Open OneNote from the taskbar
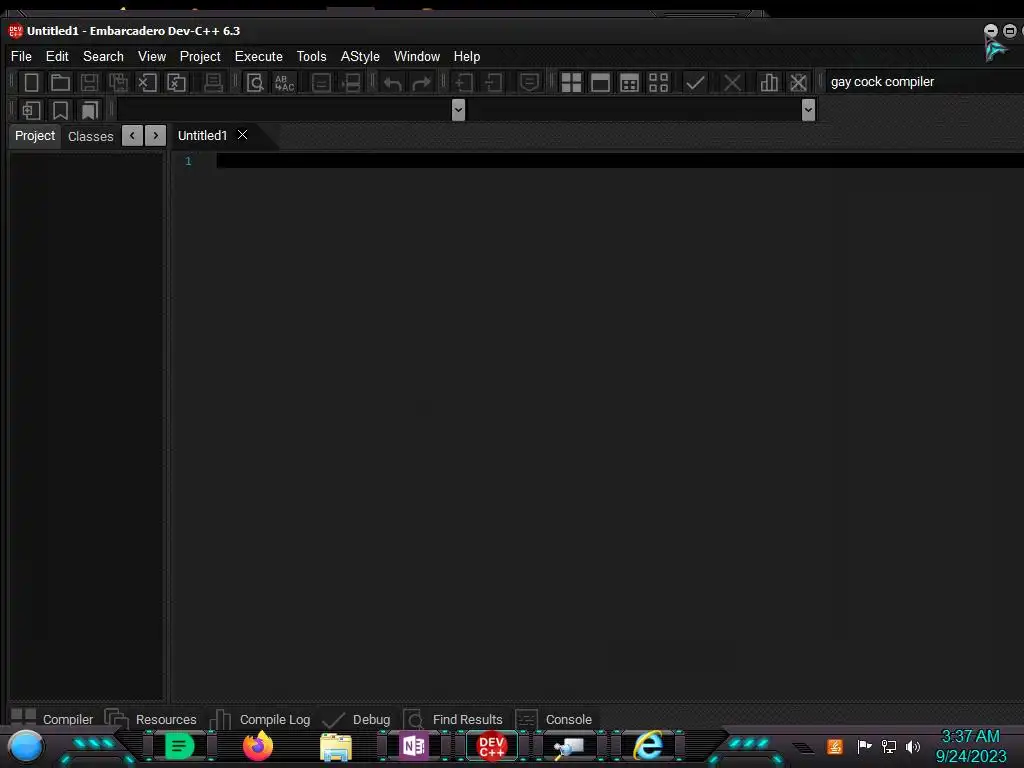The height and width of the screenshot is (768, 1024). [x=414, y=746]
